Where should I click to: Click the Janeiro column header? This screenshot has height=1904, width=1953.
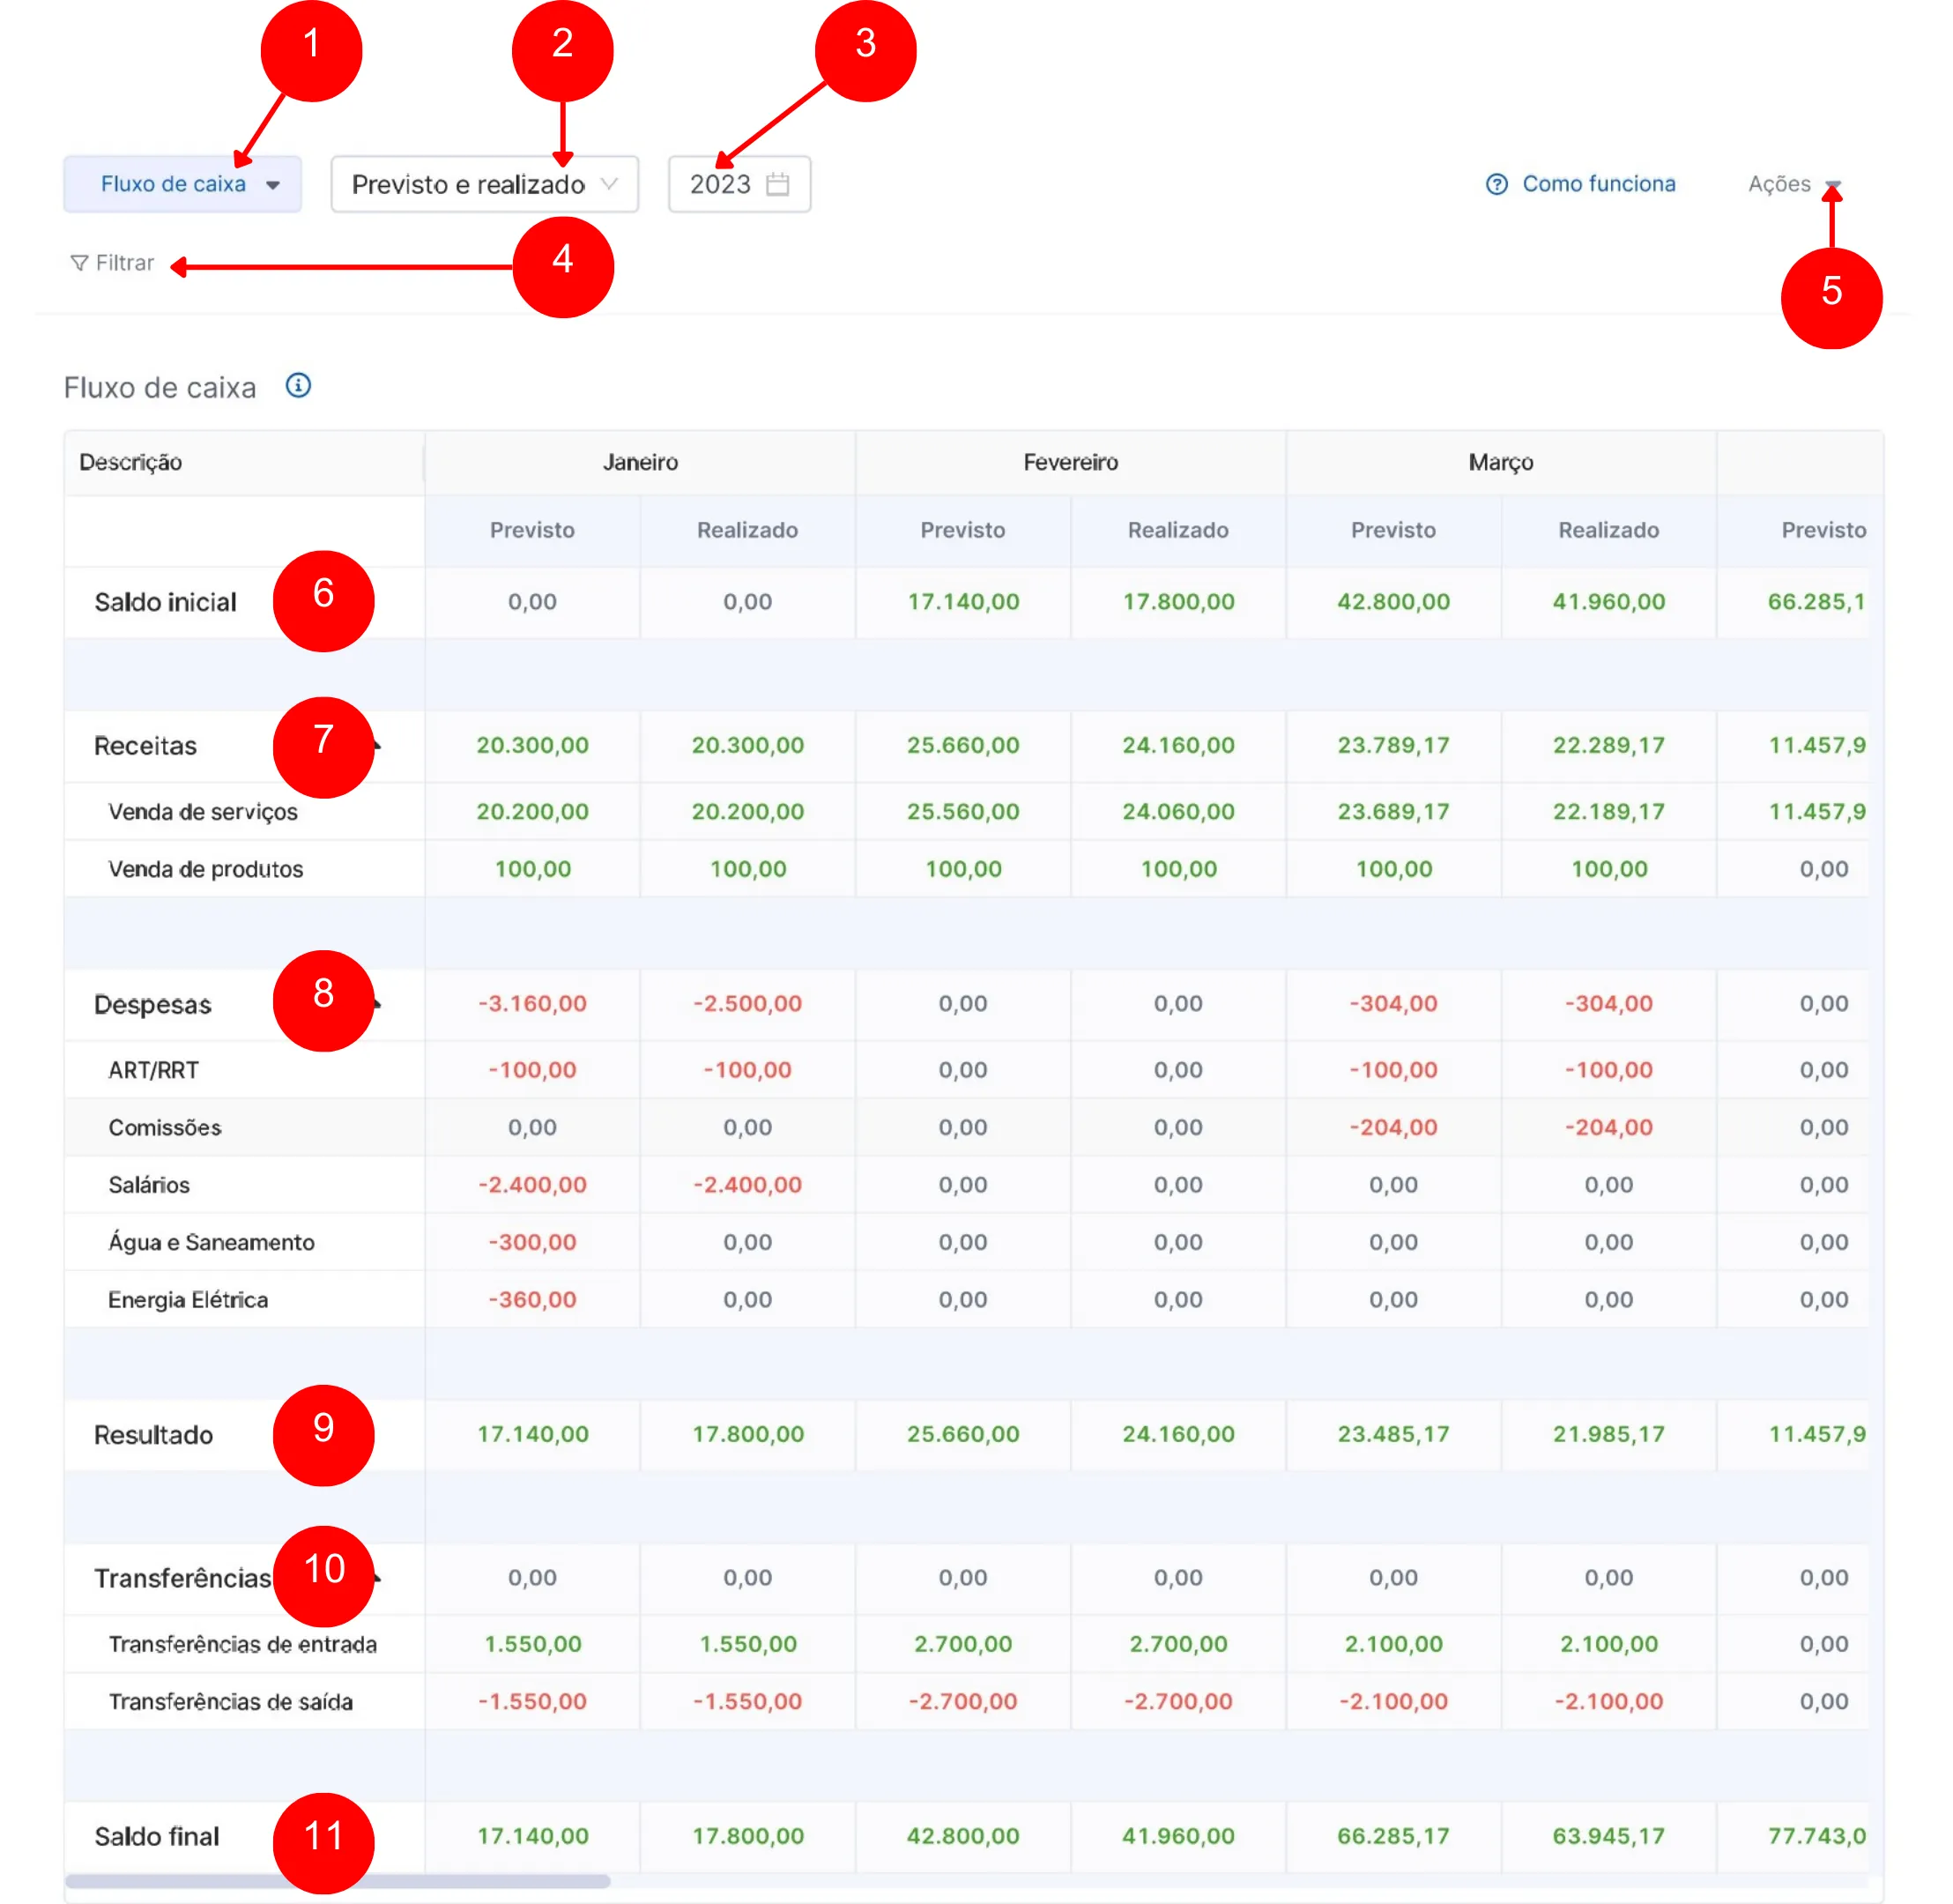coord(640,462)
